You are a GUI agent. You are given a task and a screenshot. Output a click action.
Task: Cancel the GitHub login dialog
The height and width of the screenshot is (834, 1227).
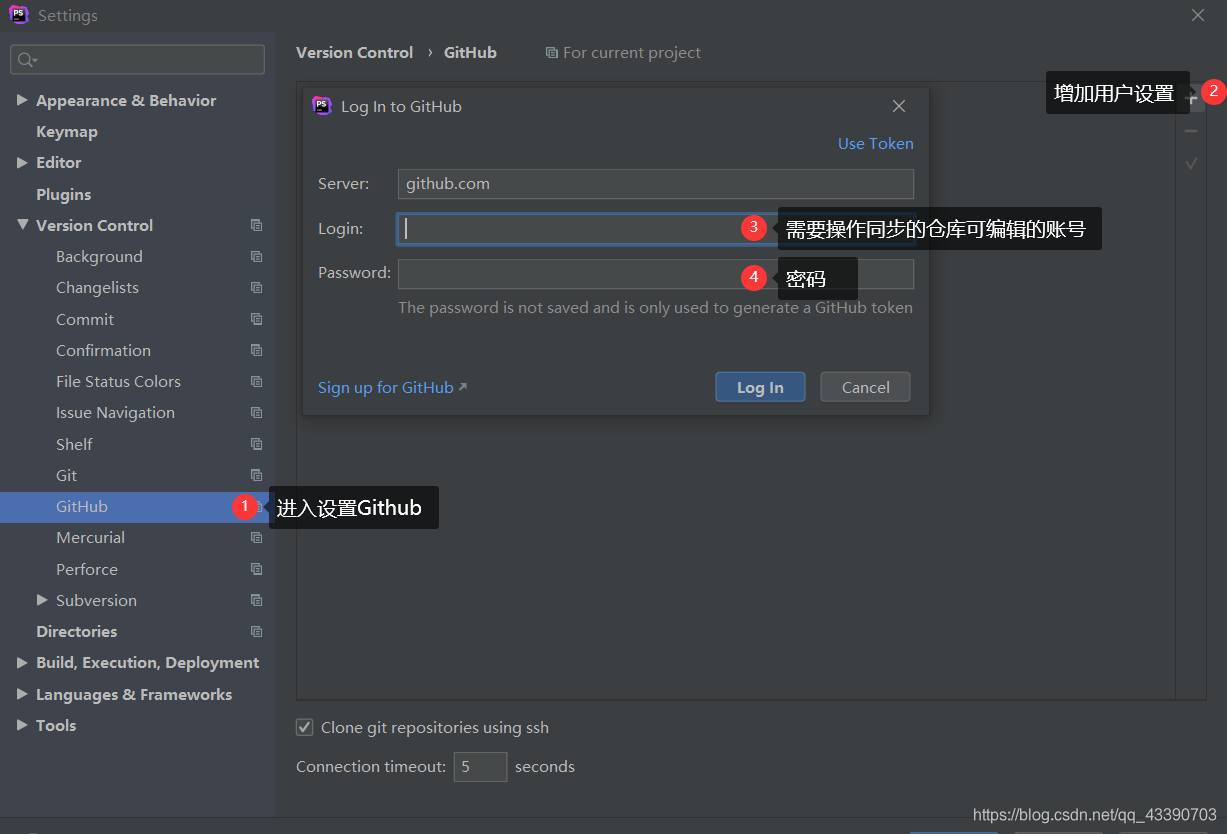click(865, 387)
